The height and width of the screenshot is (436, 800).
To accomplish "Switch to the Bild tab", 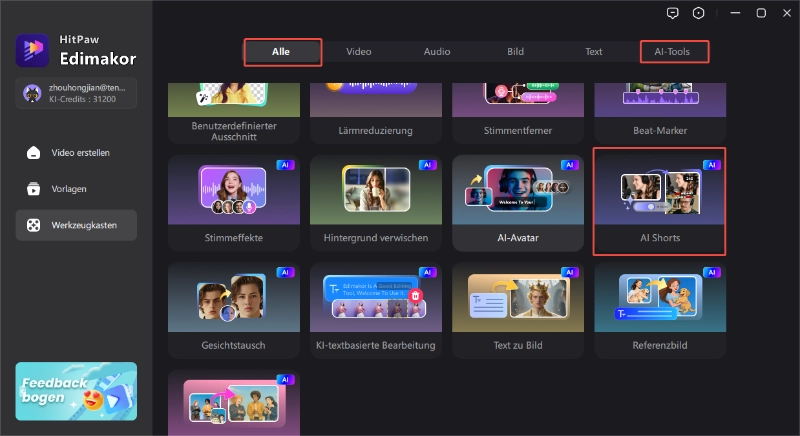I will [x=515, y=52].
